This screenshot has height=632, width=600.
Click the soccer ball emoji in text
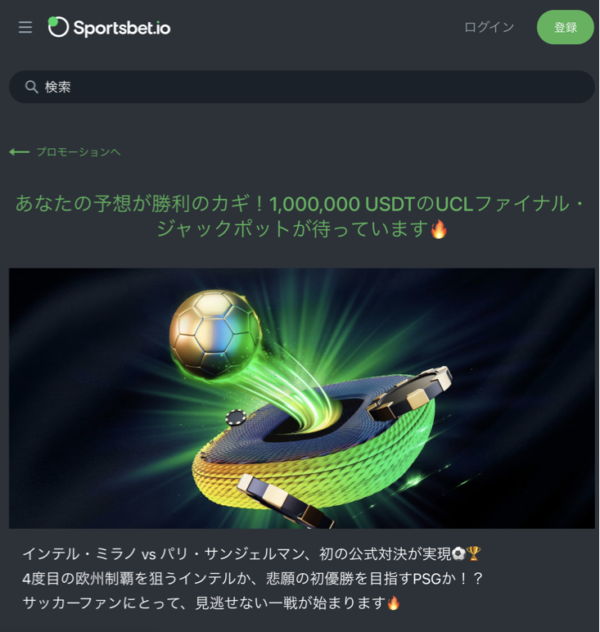pos(458,554)
